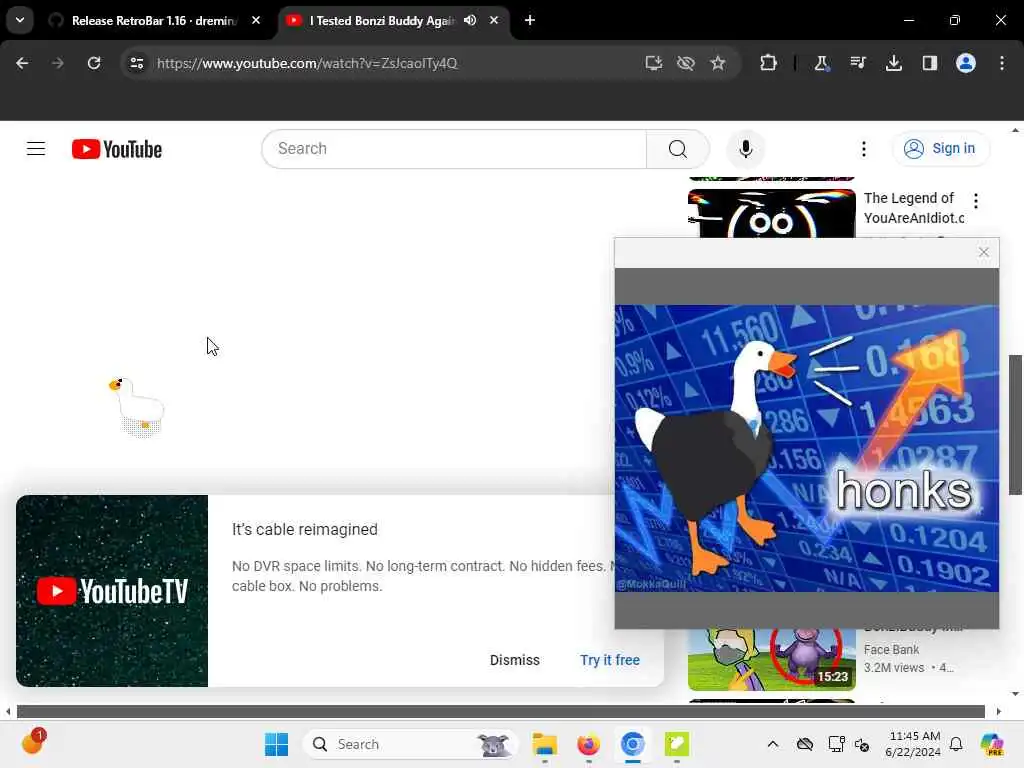Try YouTube TV for free
Screen dimensions: 1024x768
click(610, 660)
